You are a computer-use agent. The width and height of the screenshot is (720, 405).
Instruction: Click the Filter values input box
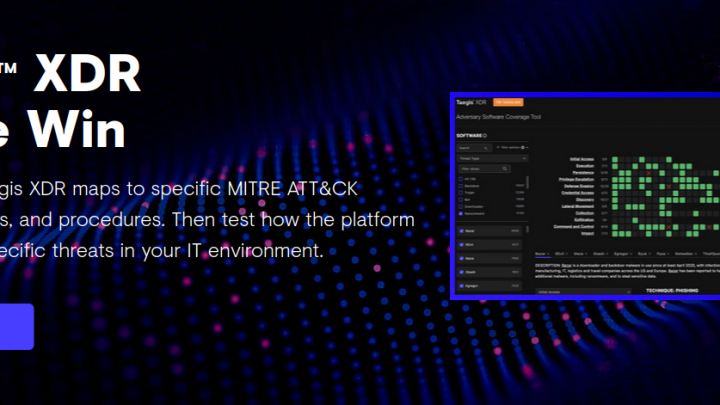(x=484, y=169)
